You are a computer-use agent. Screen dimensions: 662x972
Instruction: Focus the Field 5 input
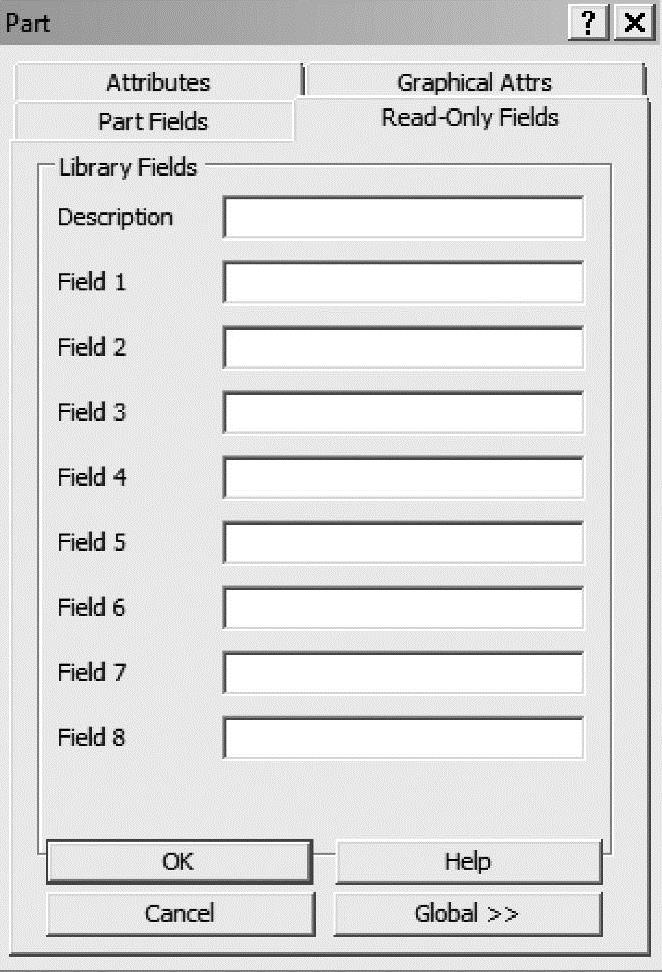[x=403, y=543]
